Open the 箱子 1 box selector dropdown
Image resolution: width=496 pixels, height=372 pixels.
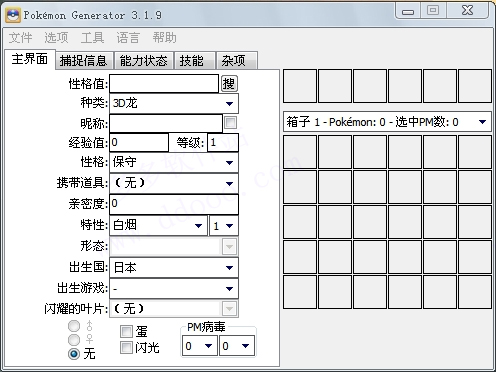click(x=387, y=122)
